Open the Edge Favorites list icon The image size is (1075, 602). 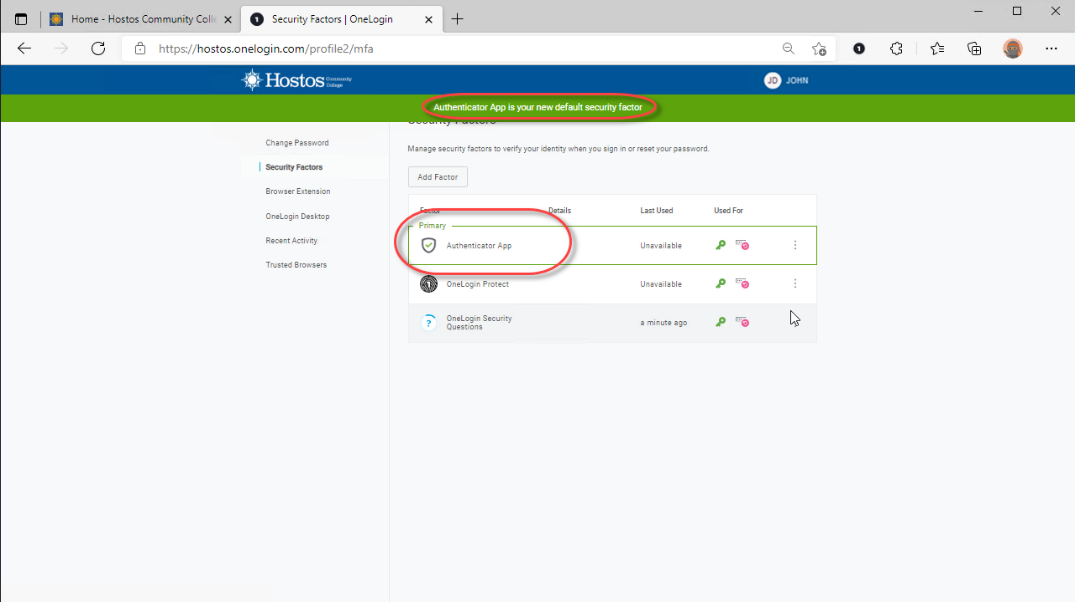(x=937, y=48)
